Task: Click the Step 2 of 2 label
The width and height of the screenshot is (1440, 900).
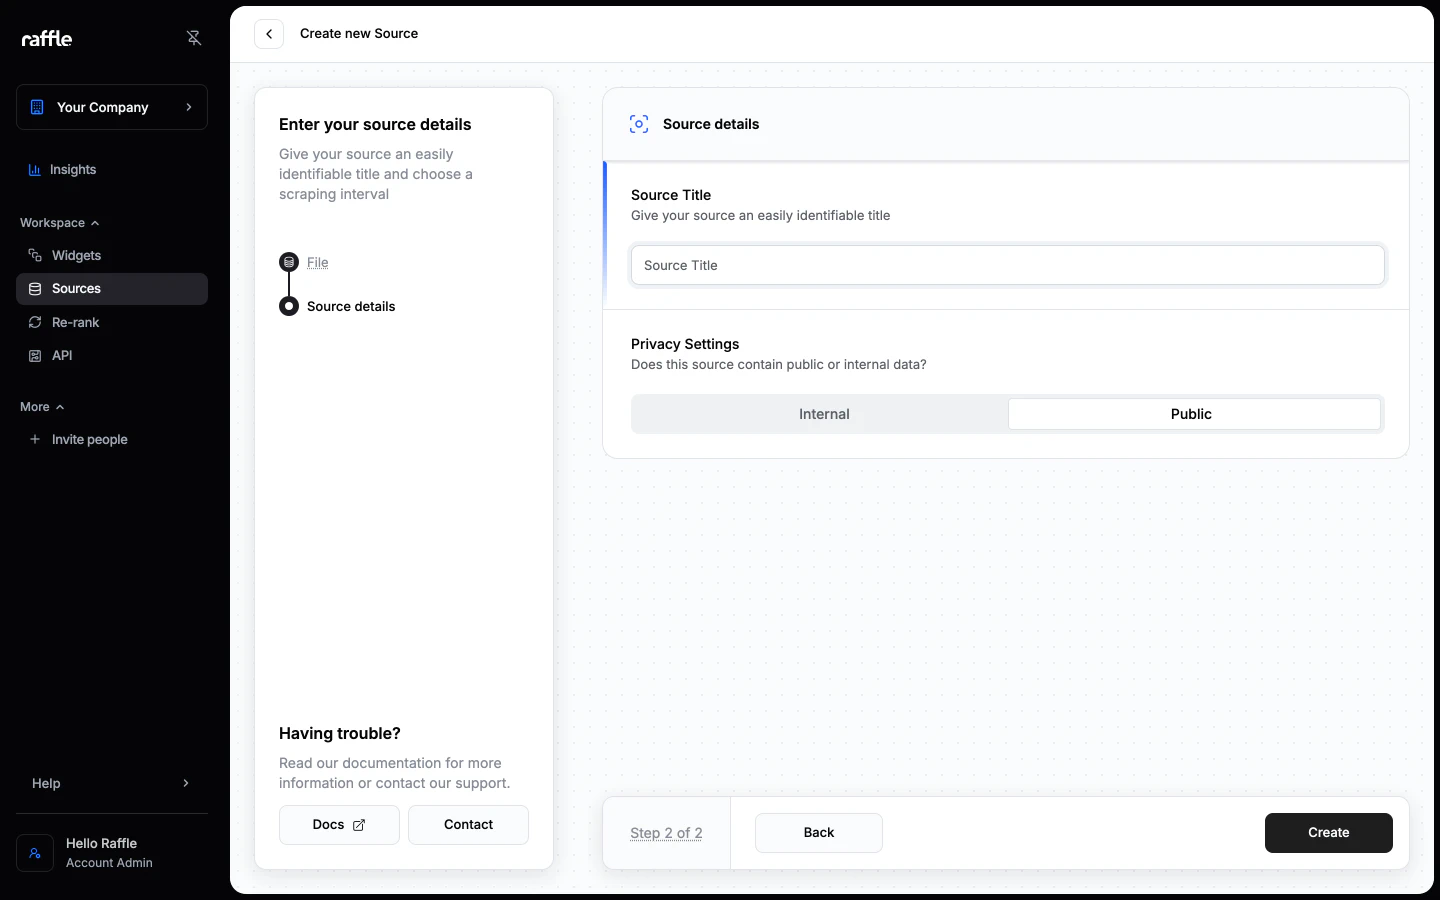Action: point(666,833)
